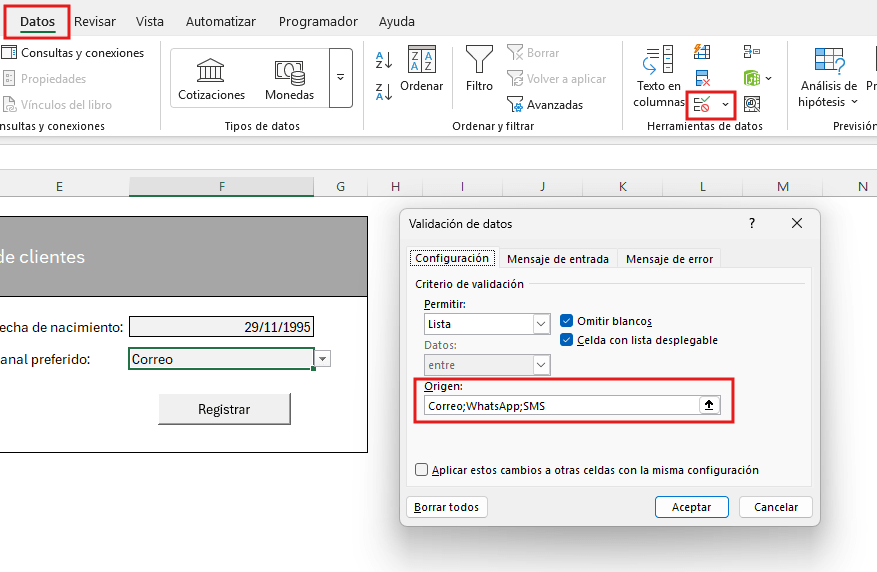Select column L header
The width and height of the screenshot is (877, 572).
[x=702, y=186]
